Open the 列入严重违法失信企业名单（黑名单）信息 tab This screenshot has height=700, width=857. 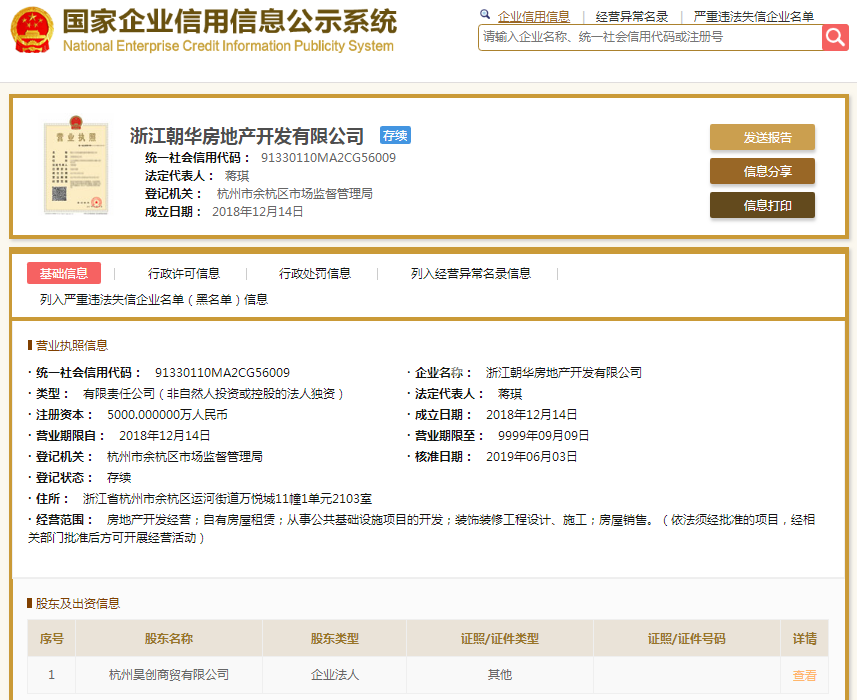154,299
